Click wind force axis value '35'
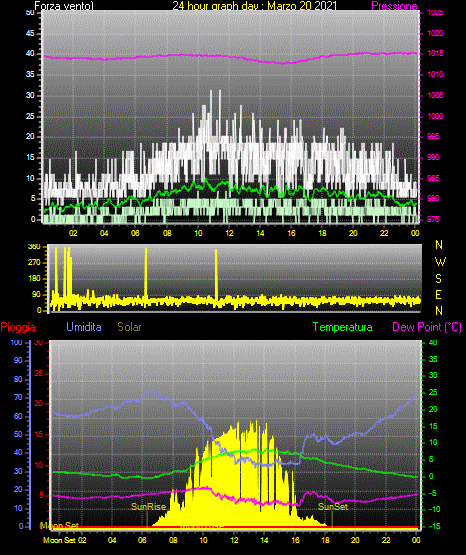466x555 pixels. point(30,75)
